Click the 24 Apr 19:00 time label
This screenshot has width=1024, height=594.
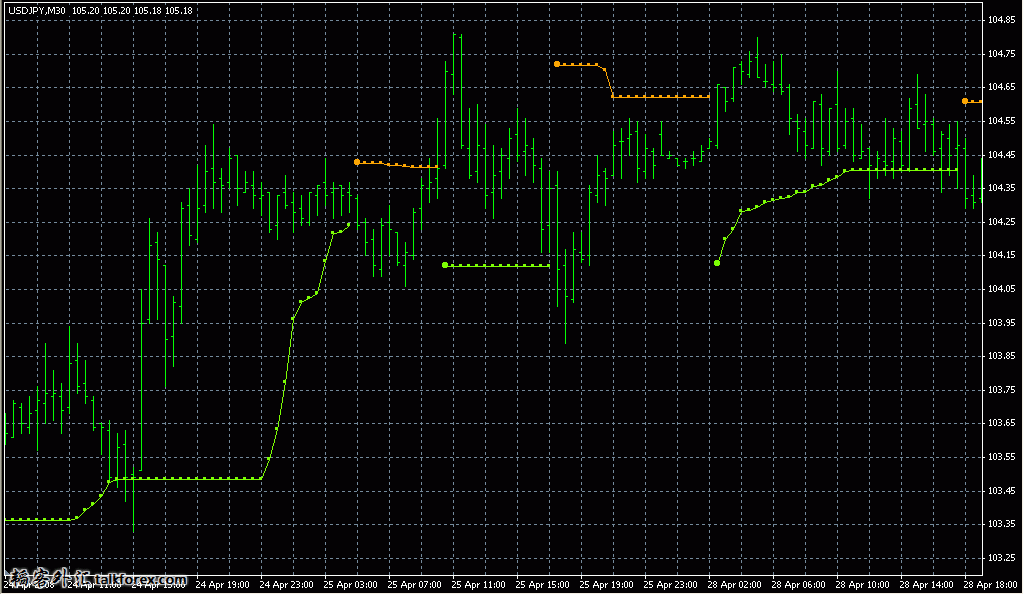point(222,585)
